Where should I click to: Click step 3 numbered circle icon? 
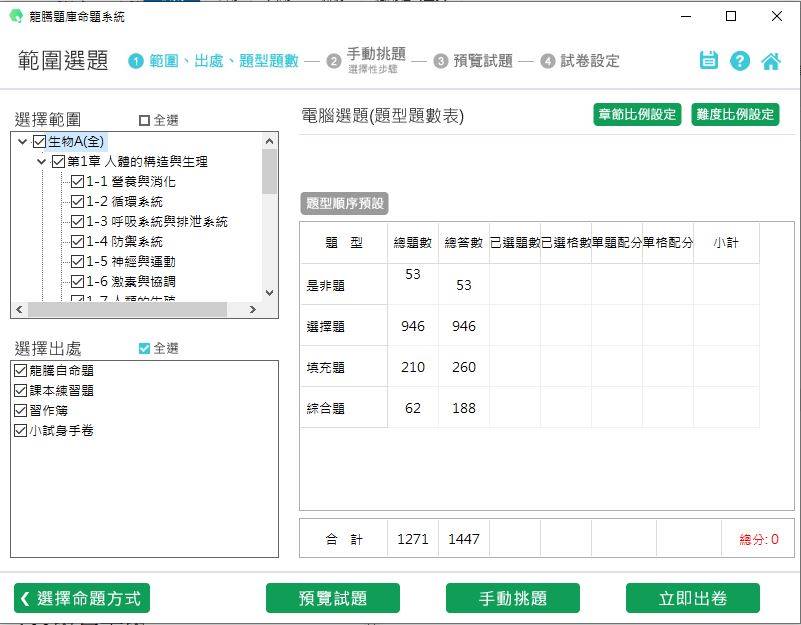[440, 61]
